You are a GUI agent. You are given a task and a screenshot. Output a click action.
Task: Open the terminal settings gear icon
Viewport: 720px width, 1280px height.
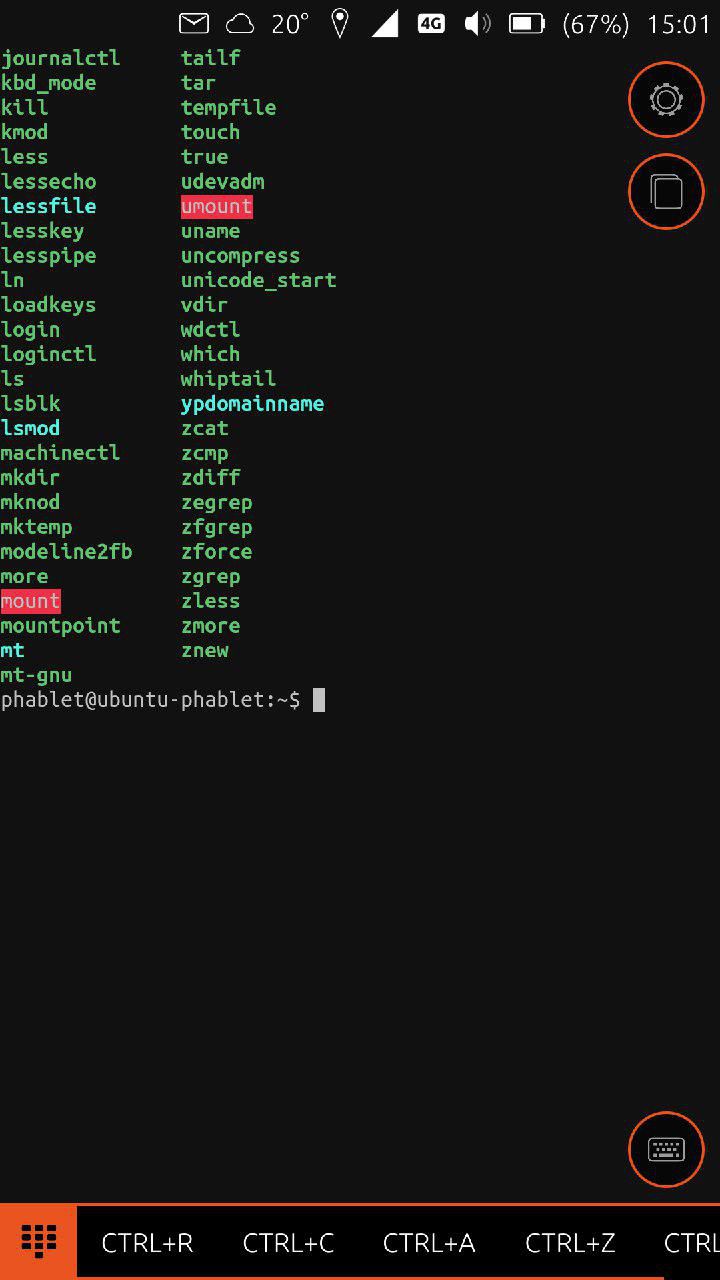(666, 99)
